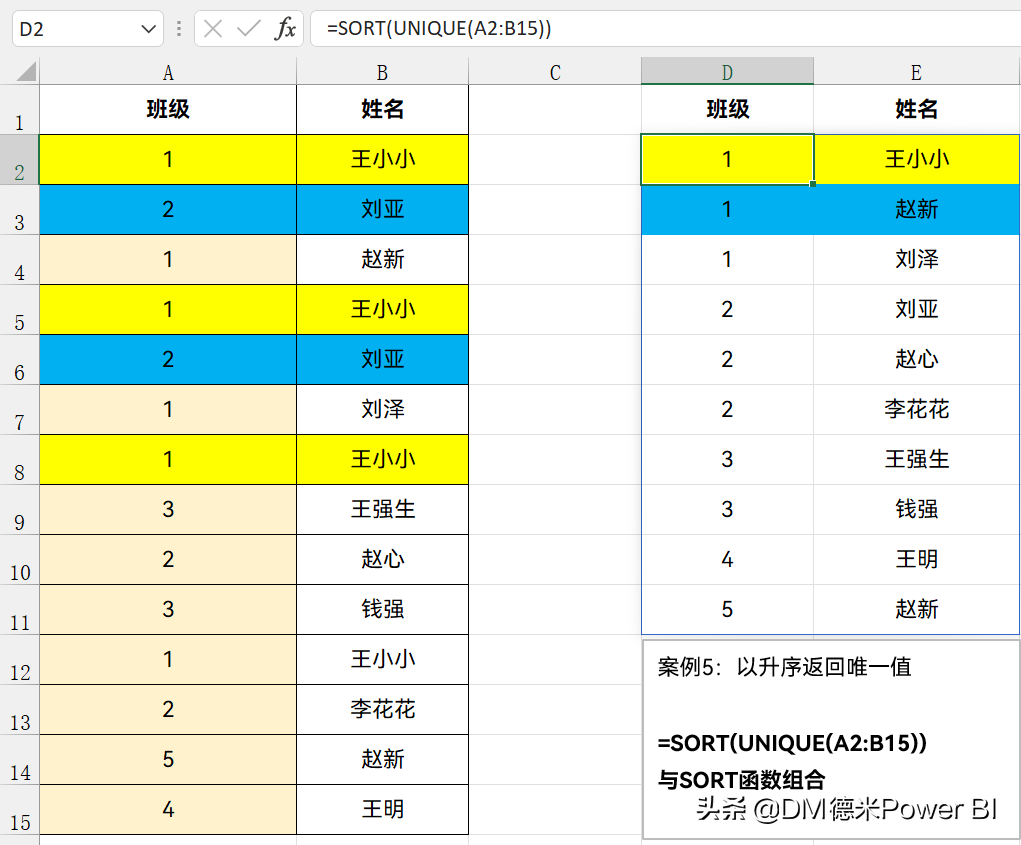Screen dimensions: 1021x845
Task: Select column A header
Action: coord(168,72)
